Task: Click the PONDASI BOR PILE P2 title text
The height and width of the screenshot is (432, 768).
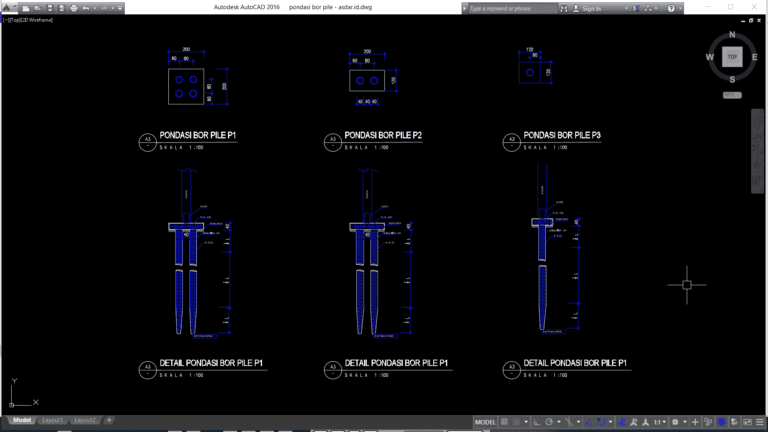Action: [383, 135]
